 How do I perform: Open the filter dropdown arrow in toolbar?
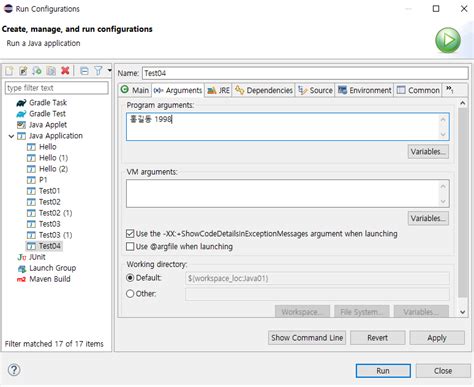pyautogui.click(x=109, y=70)
